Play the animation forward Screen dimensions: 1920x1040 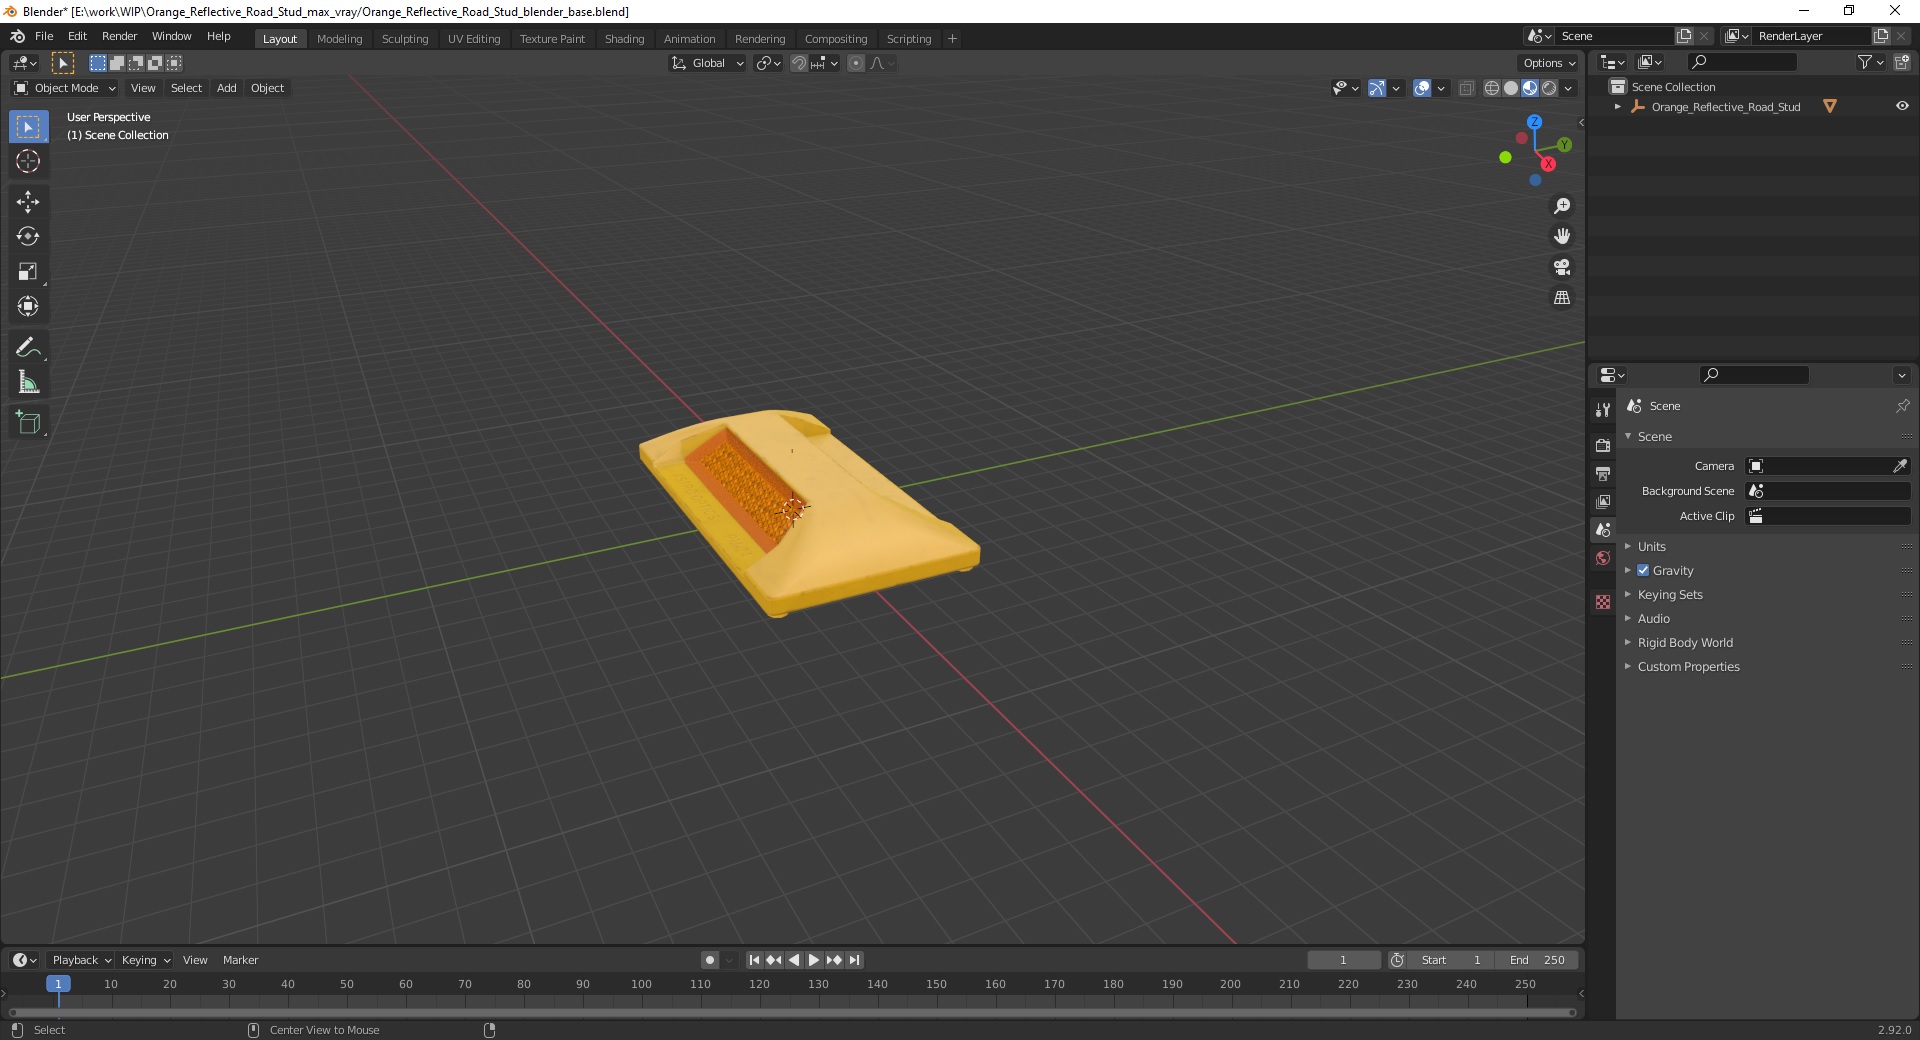[x=814, y=960]
